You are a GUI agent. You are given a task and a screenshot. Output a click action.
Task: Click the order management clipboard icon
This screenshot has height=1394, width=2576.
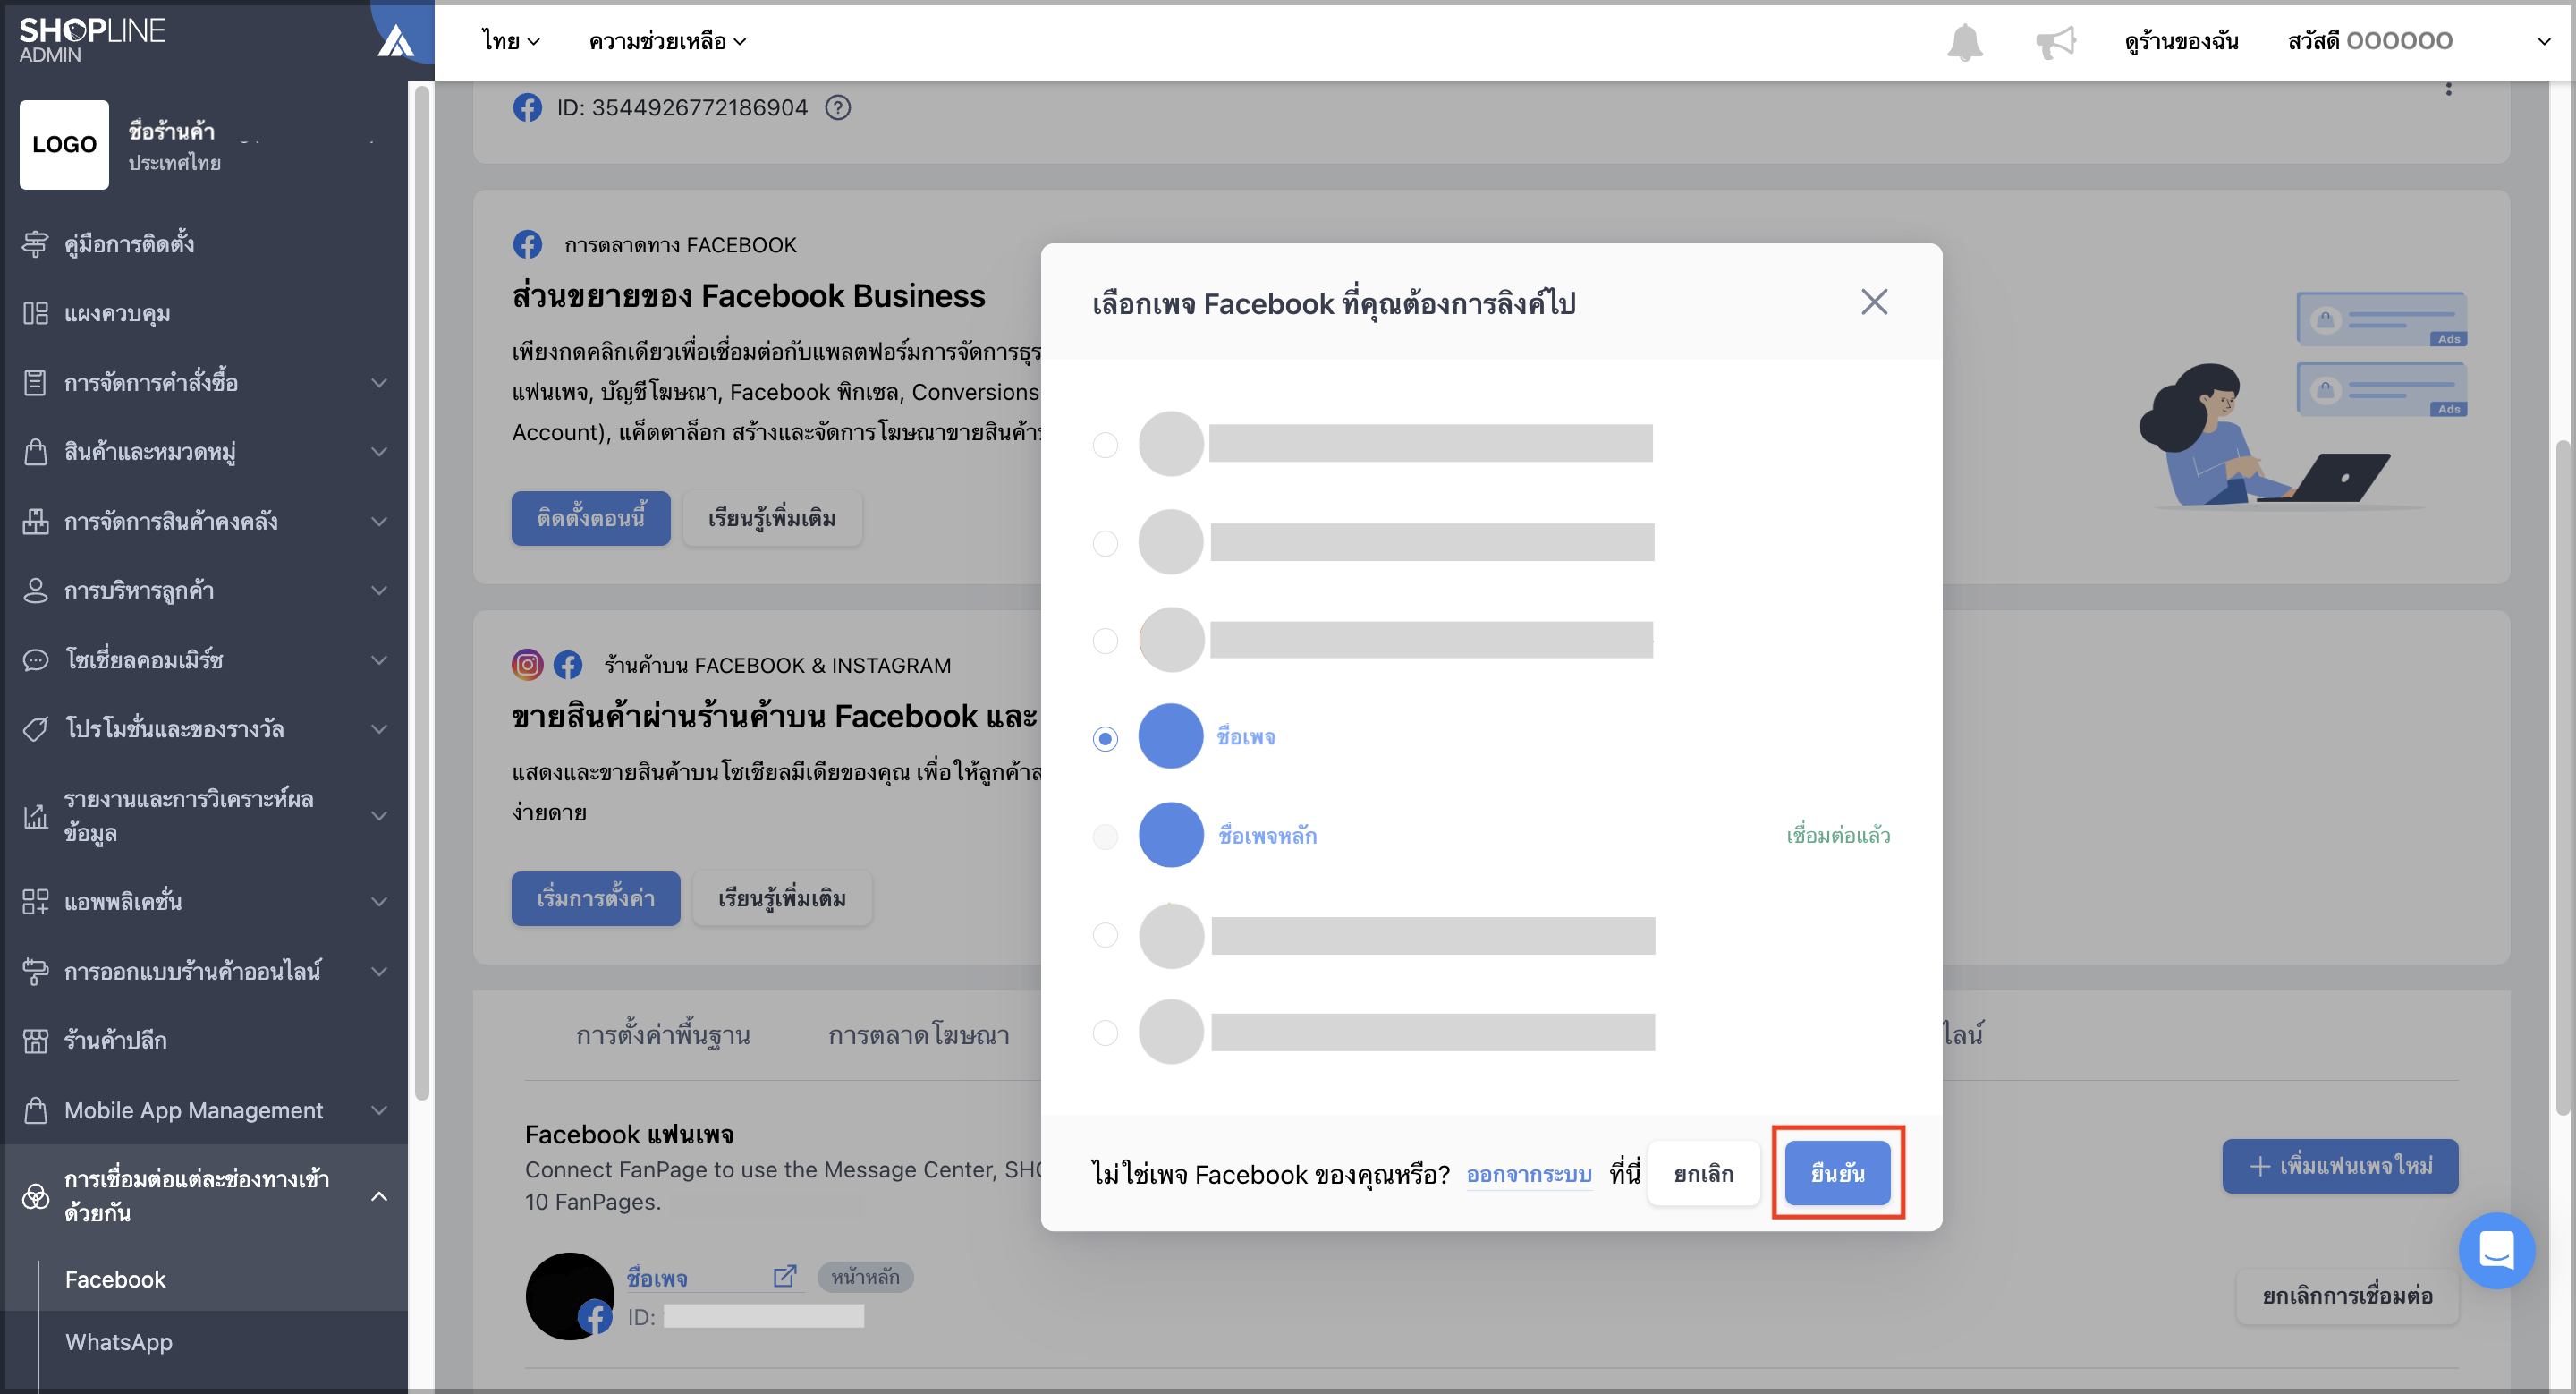tap(35, 382)
